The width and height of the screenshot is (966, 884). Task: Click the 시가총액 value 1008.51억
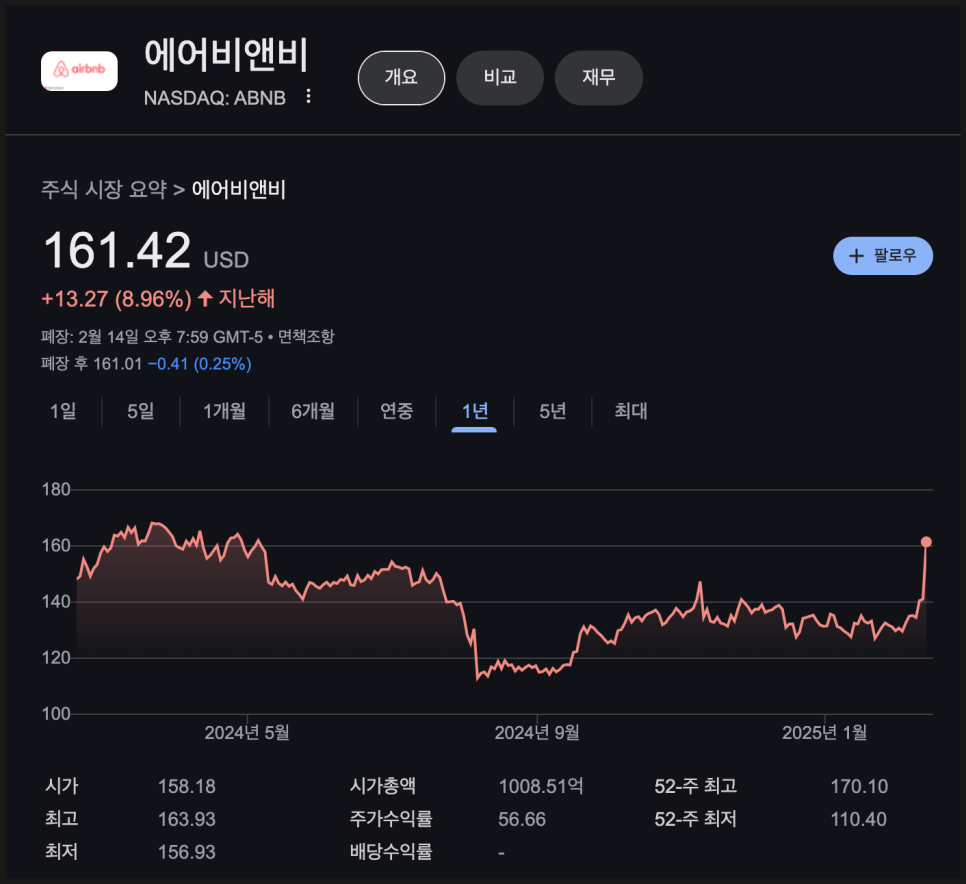541,787
